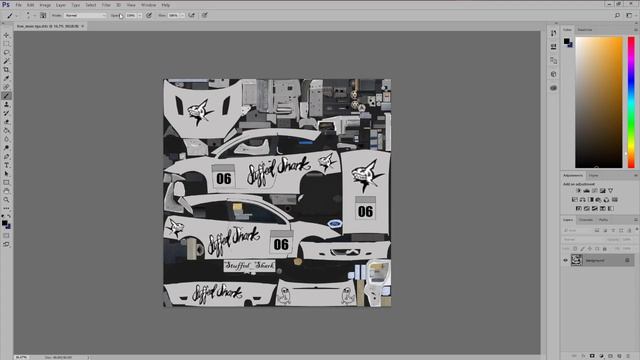Open the layer filter kind dropdown
This screenshot has width=640, height=360.
[577, 231]
